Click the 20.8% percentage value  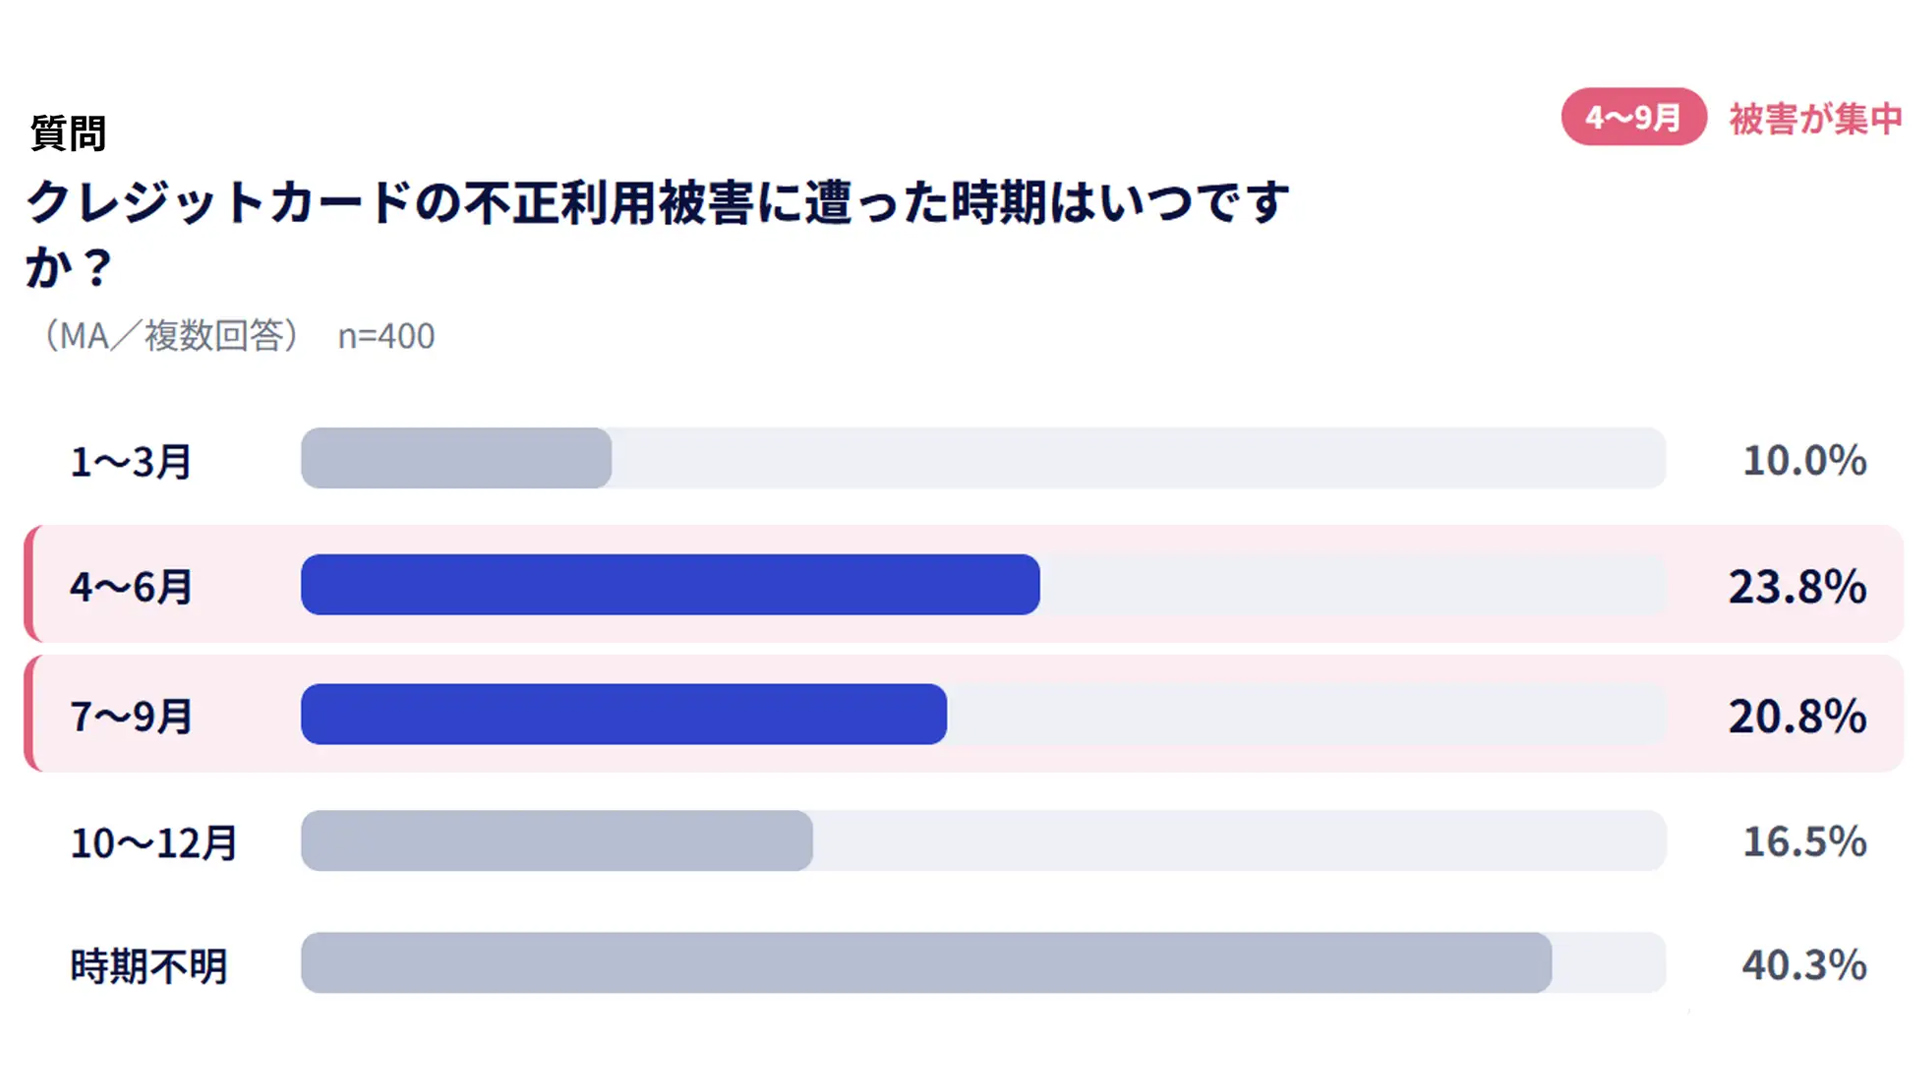[x=1797, y=716]
